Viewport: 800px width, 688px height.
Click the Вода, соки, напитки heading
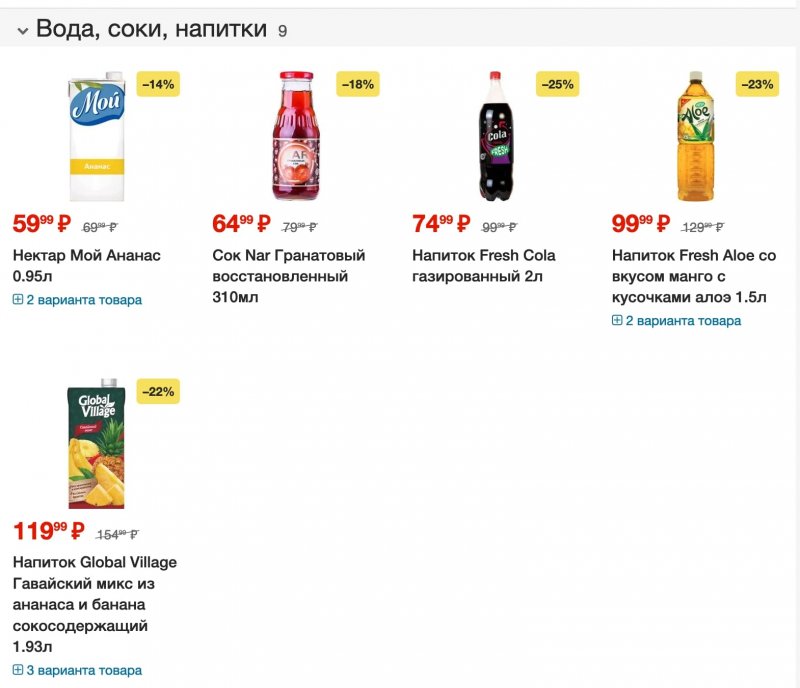point(151,29)
